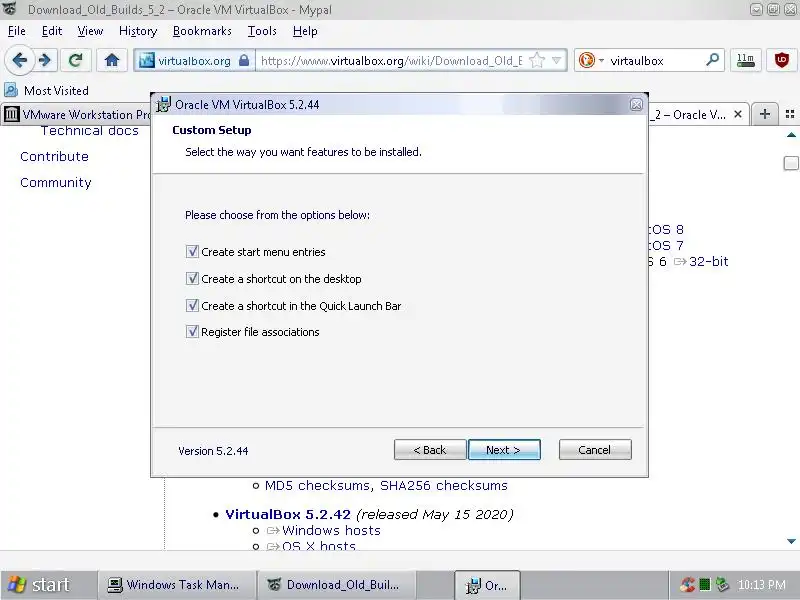800x600 pixels.
Task: Bookmark this page with the star icon
Action: pos(537,61)
